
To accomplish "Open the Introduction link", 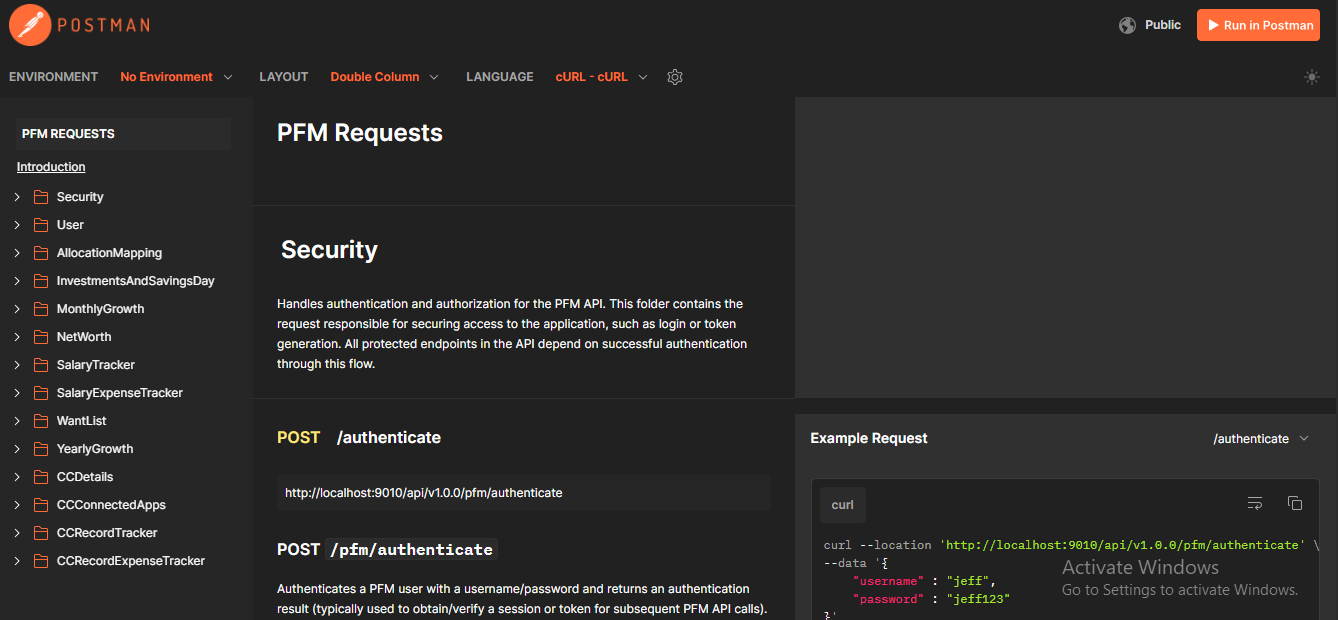I will pos(51,167).
